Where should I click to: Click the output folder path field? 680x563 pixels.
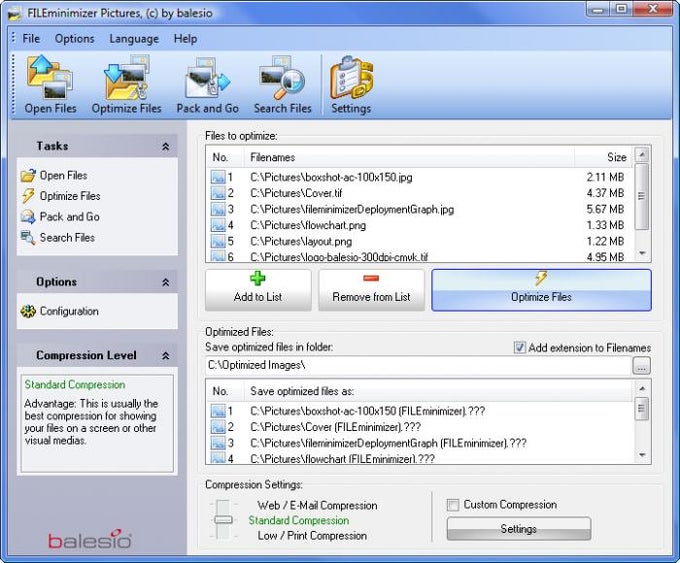click(x=418, y=365)
